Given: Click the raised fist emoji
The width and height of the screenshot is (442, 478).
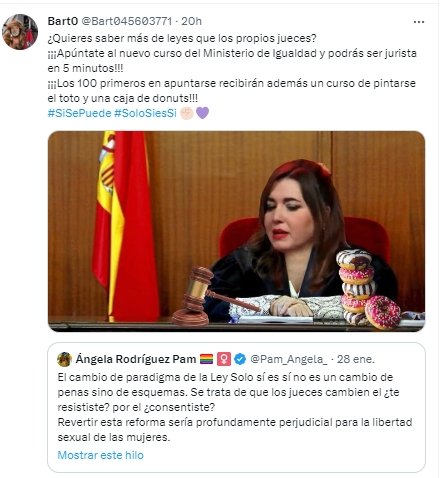Looking at the screenshot, I should point(187,113).
